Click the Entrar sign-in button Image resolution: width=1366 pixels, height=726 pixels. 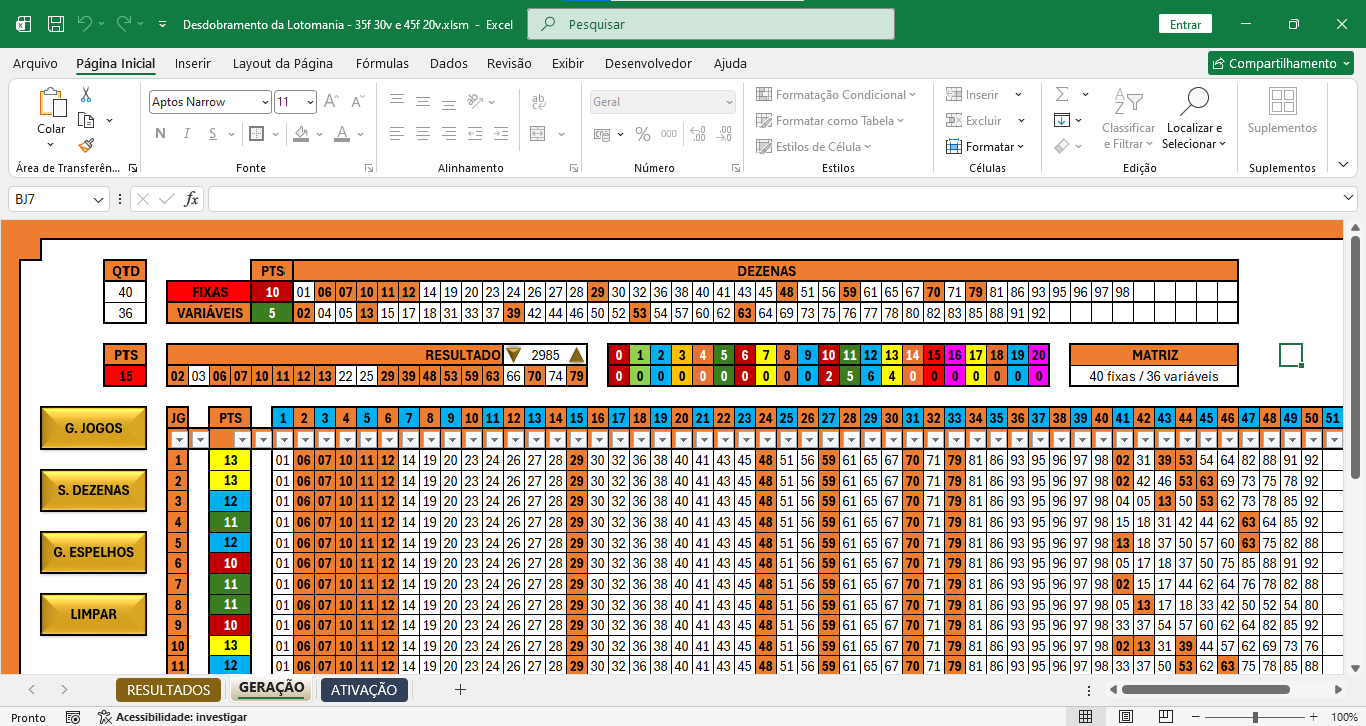coord(1185,24)
